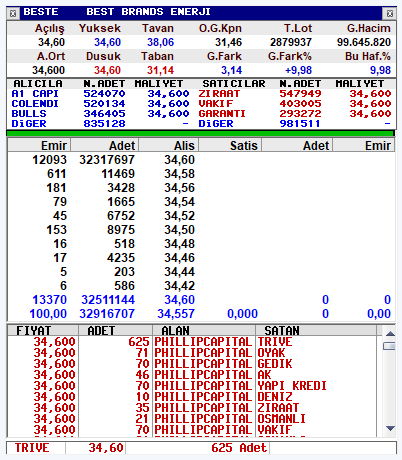The width and height of the screenshot is (402, 460).
Task: Click the trades list scrollbar thumb
Action: click(389, 346)
